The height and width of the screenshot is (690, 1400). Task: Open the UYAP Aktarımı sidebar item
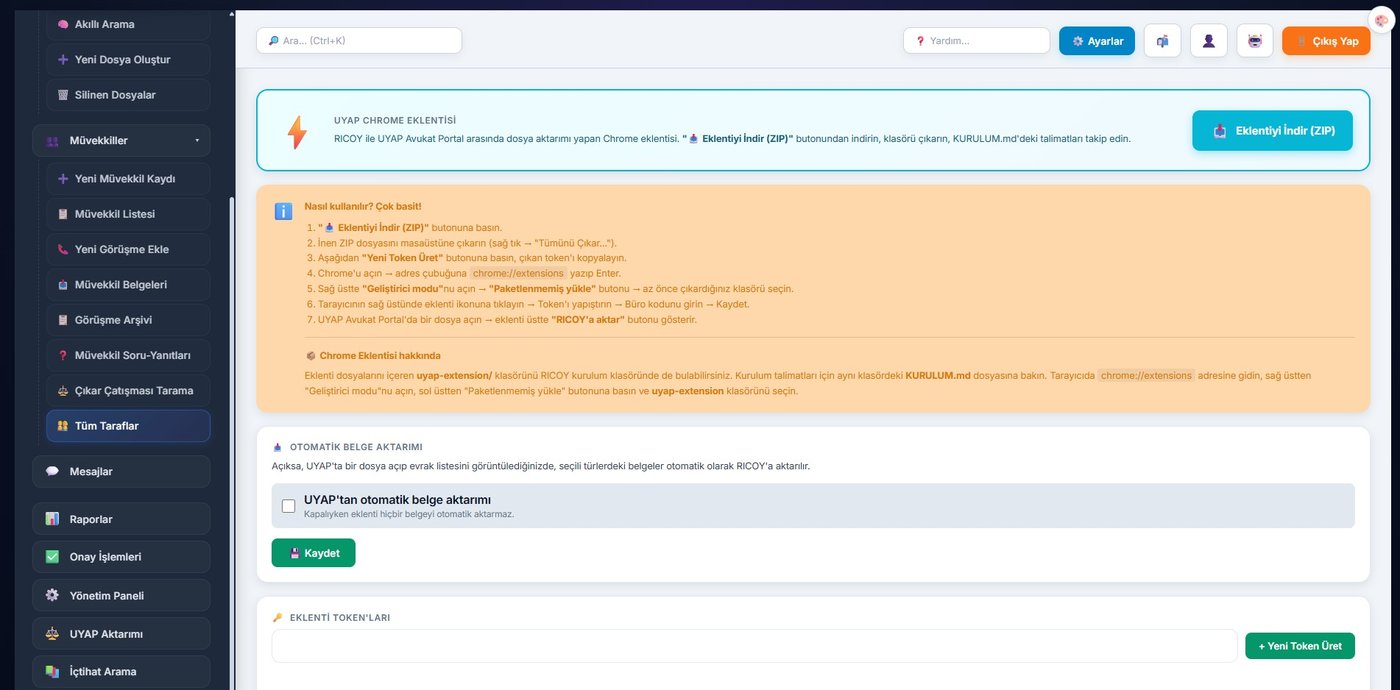[x=121, y=634]
